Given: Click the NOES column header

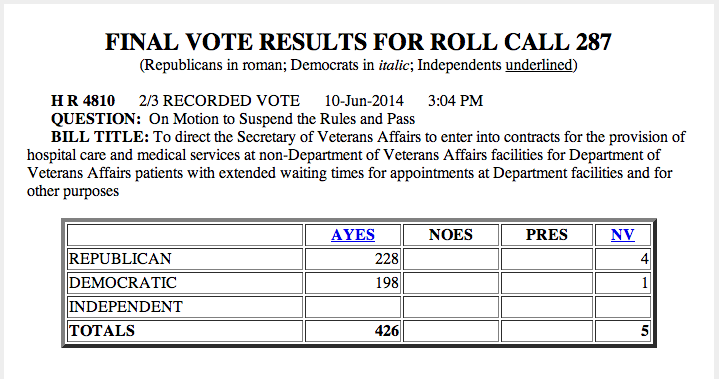Looking at the screenshot, I should coord(450,235).
